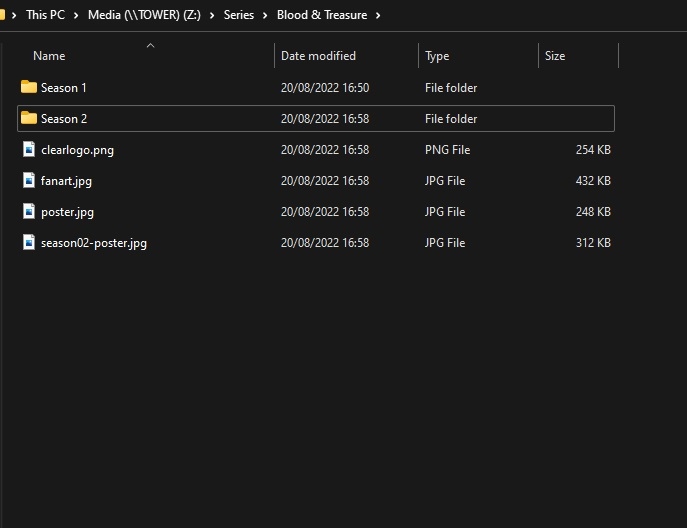Viewport: 687px width, 528px height.
Task: Click the Blood & Treasure breadcrumb segment
Action: (321, 15)
